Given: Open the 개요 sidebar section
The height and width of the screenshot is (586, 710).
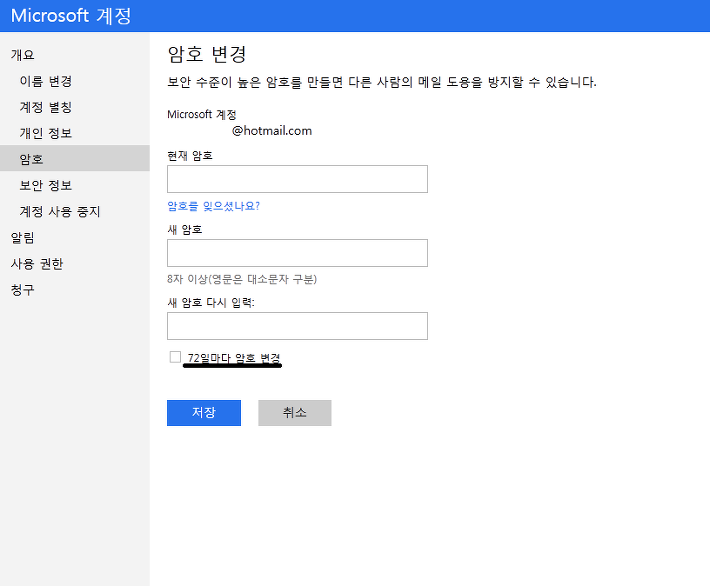Looking at the screenshot, I should point(23,55).
